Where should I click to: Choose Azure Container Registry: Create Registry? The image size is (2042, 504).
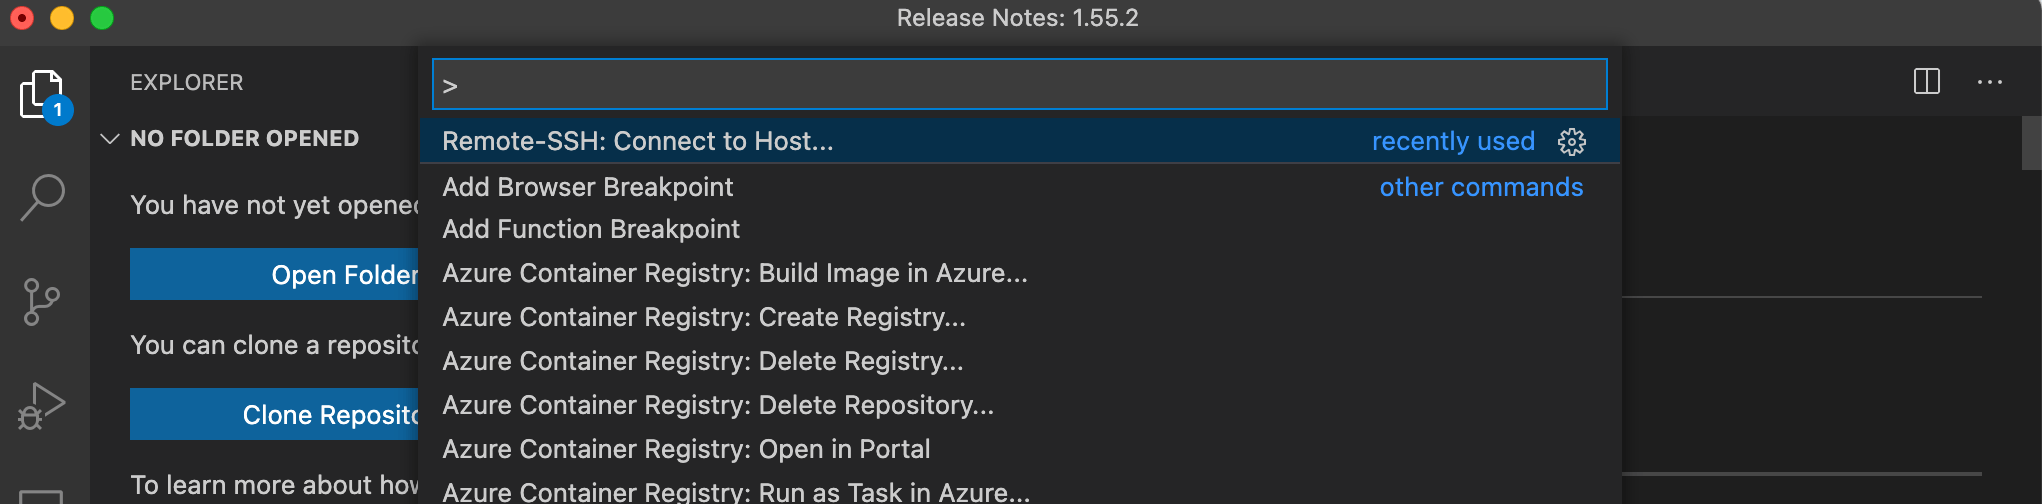[x=704, y=318]
